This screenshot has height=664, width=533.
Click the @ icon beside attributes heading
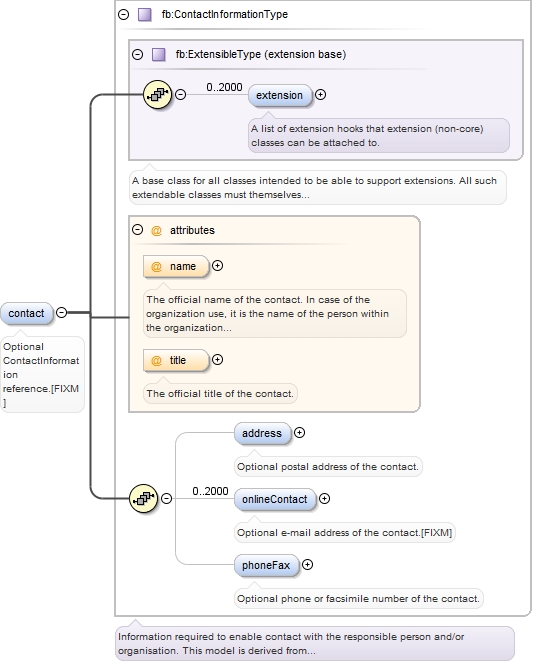point(156,231)
